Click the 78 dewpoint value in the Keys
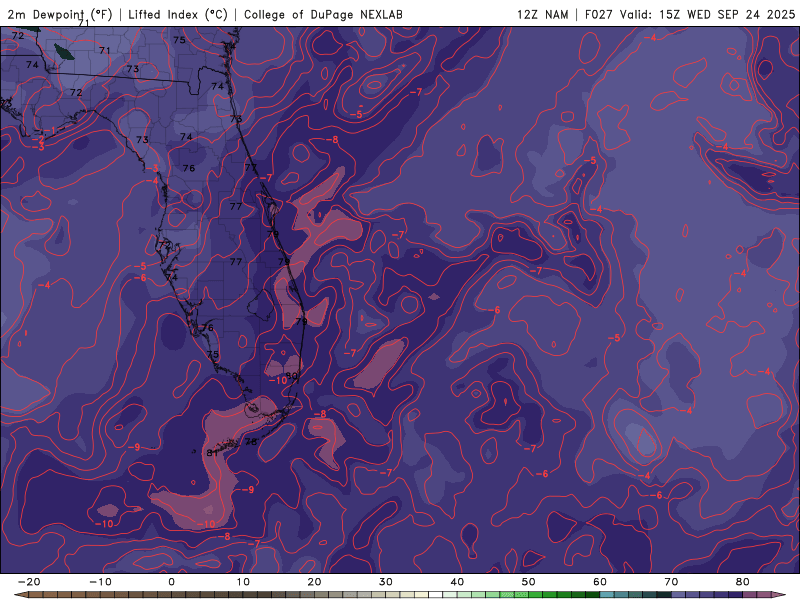The image size is (800, 600). click(251, 442)
